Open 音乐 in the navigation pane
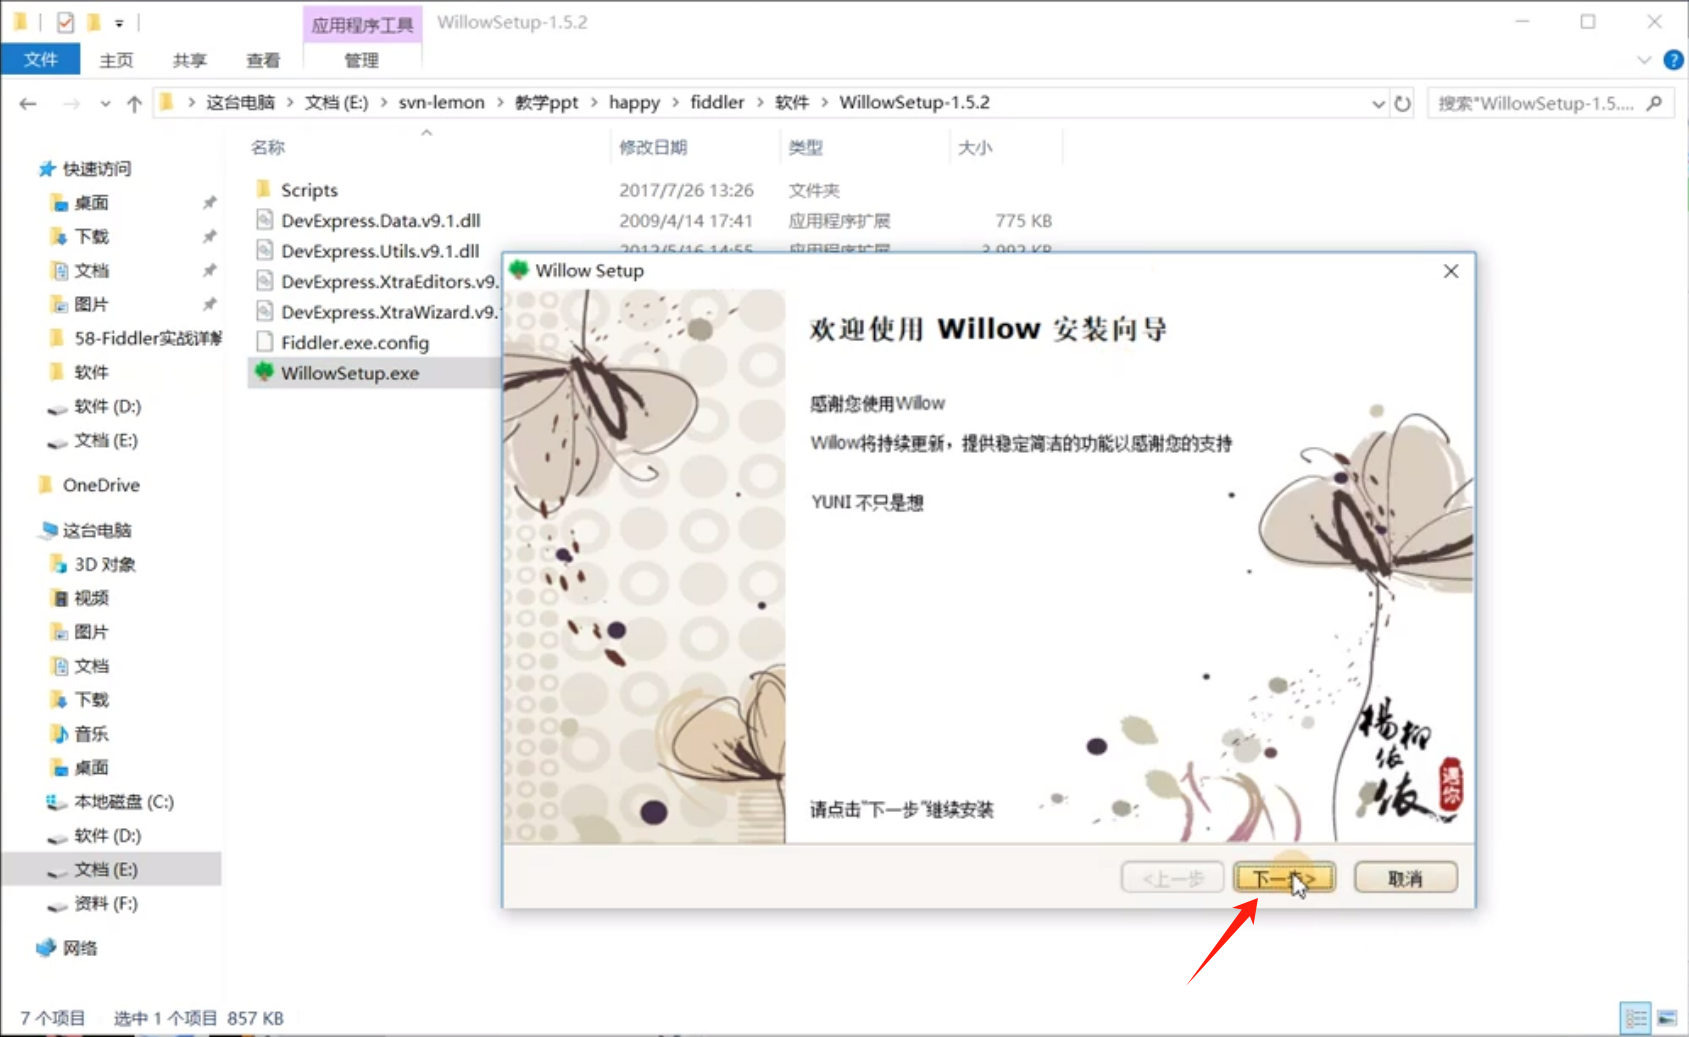The width and height of the screenshot is (1689, 1037). click(x=91, y=734)
